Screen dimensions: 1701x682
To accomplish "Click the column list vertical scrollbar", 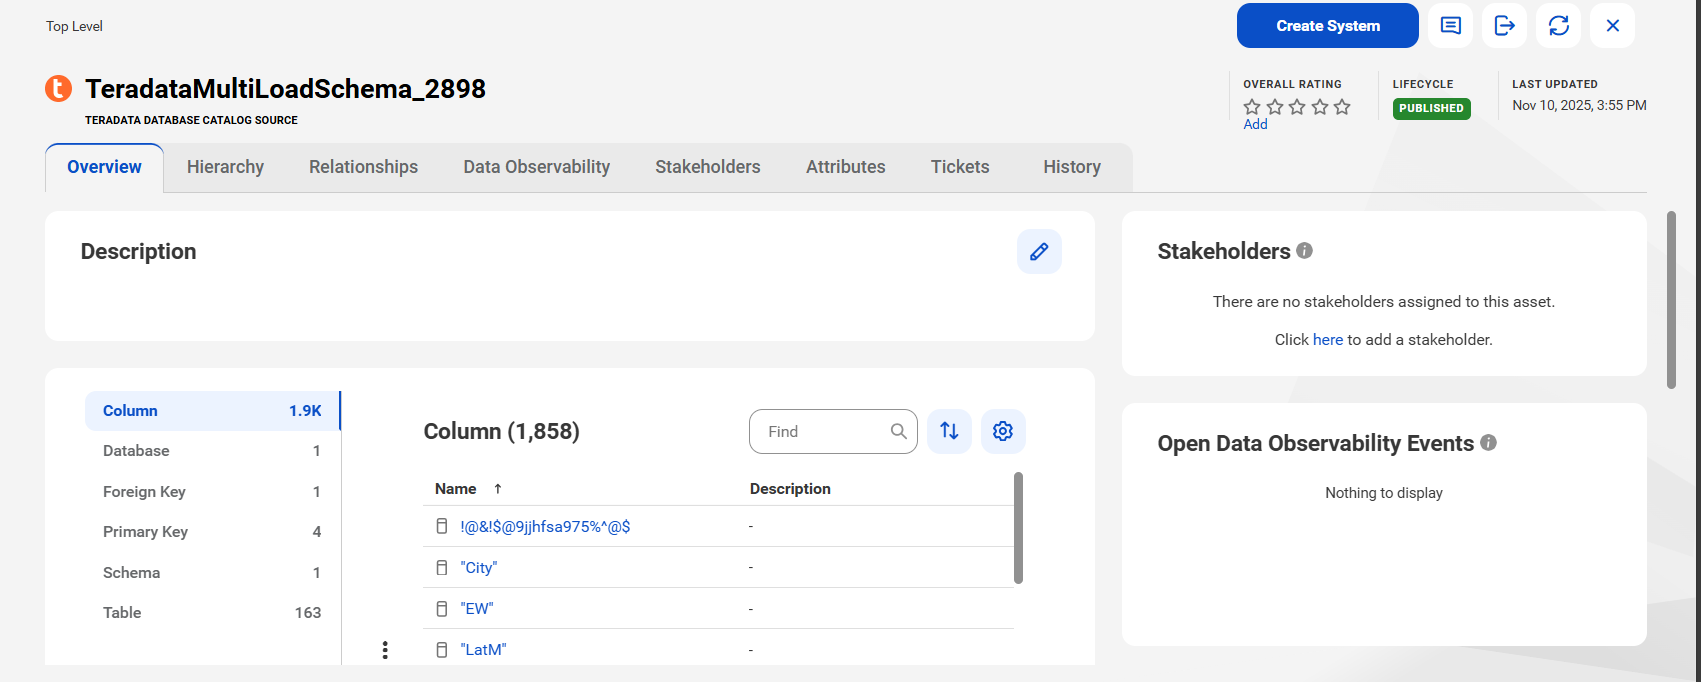I will tap(1018, 528).
